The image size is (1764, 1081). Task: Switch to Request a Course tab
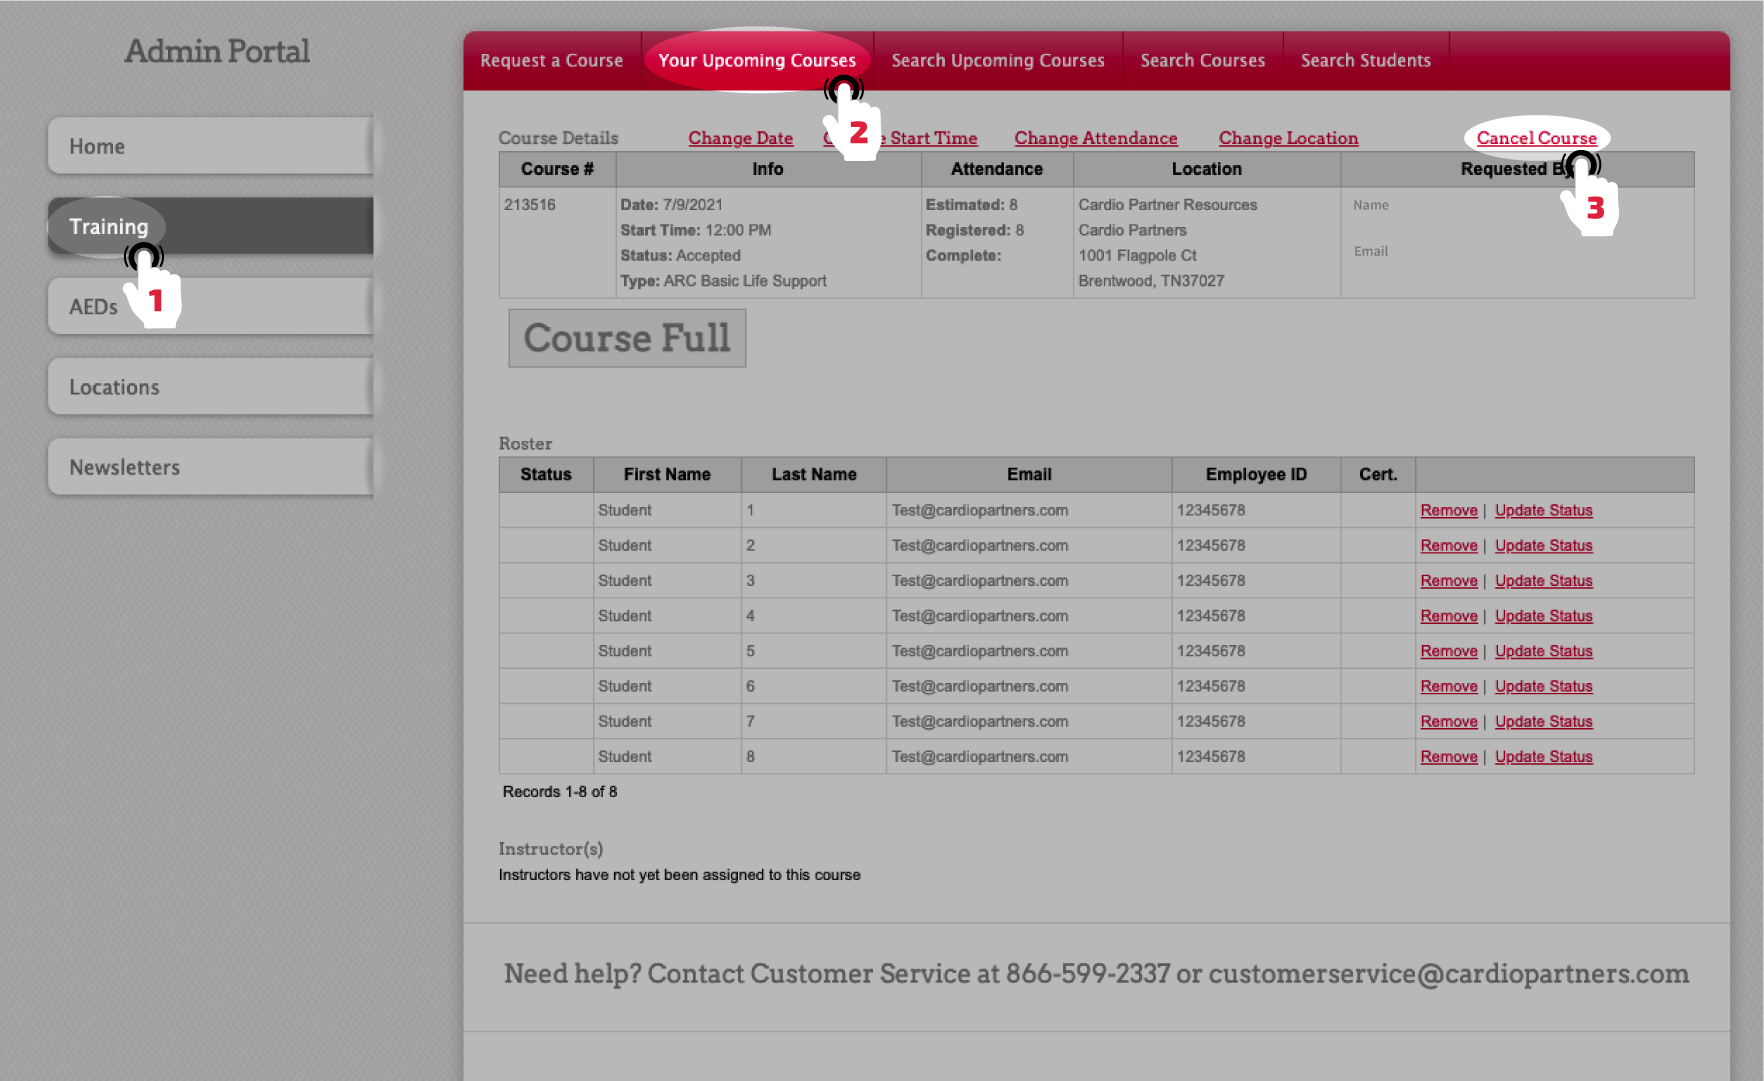point(551,61)
